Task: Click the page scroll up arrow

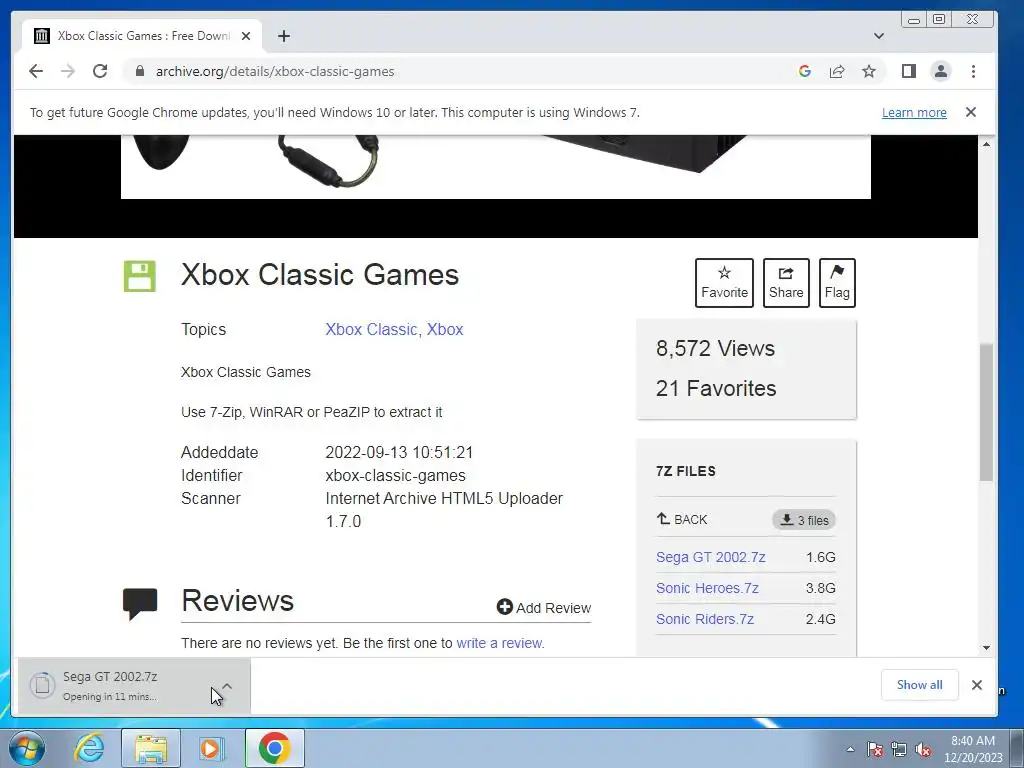Action: point(986,144)
